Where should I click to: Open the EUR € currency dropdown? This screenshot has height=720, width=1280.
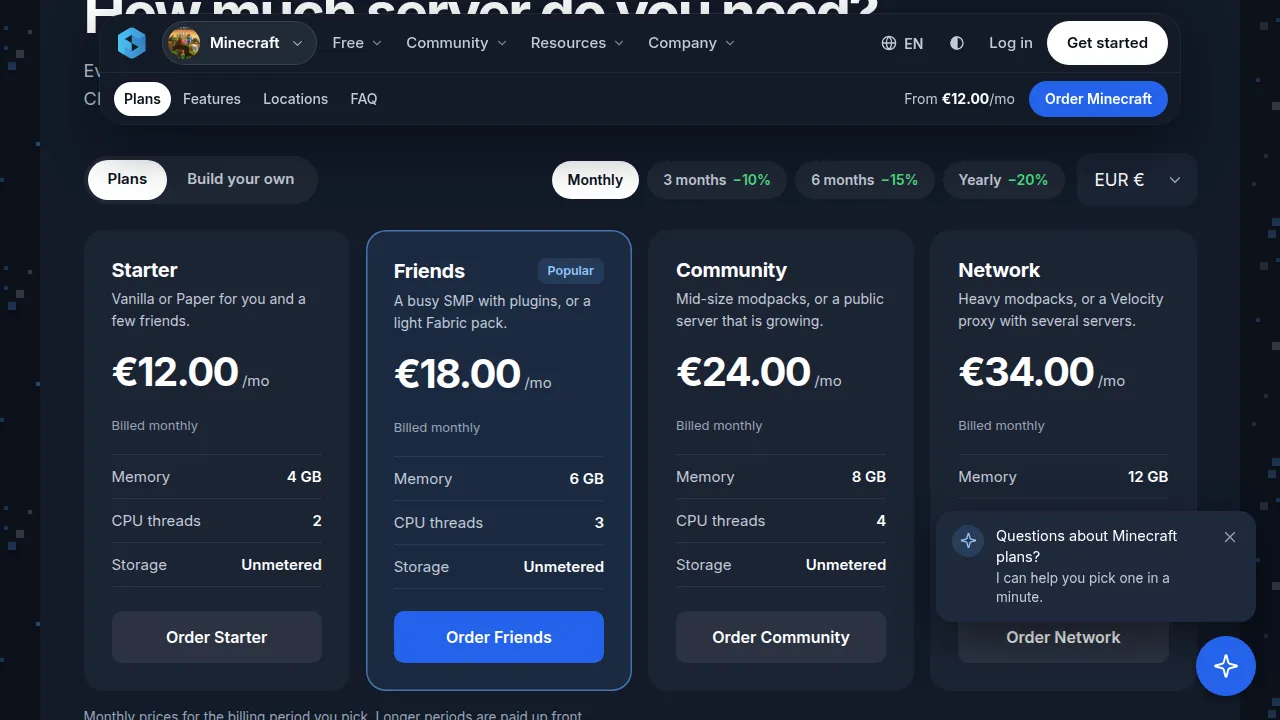point(1137,180)
